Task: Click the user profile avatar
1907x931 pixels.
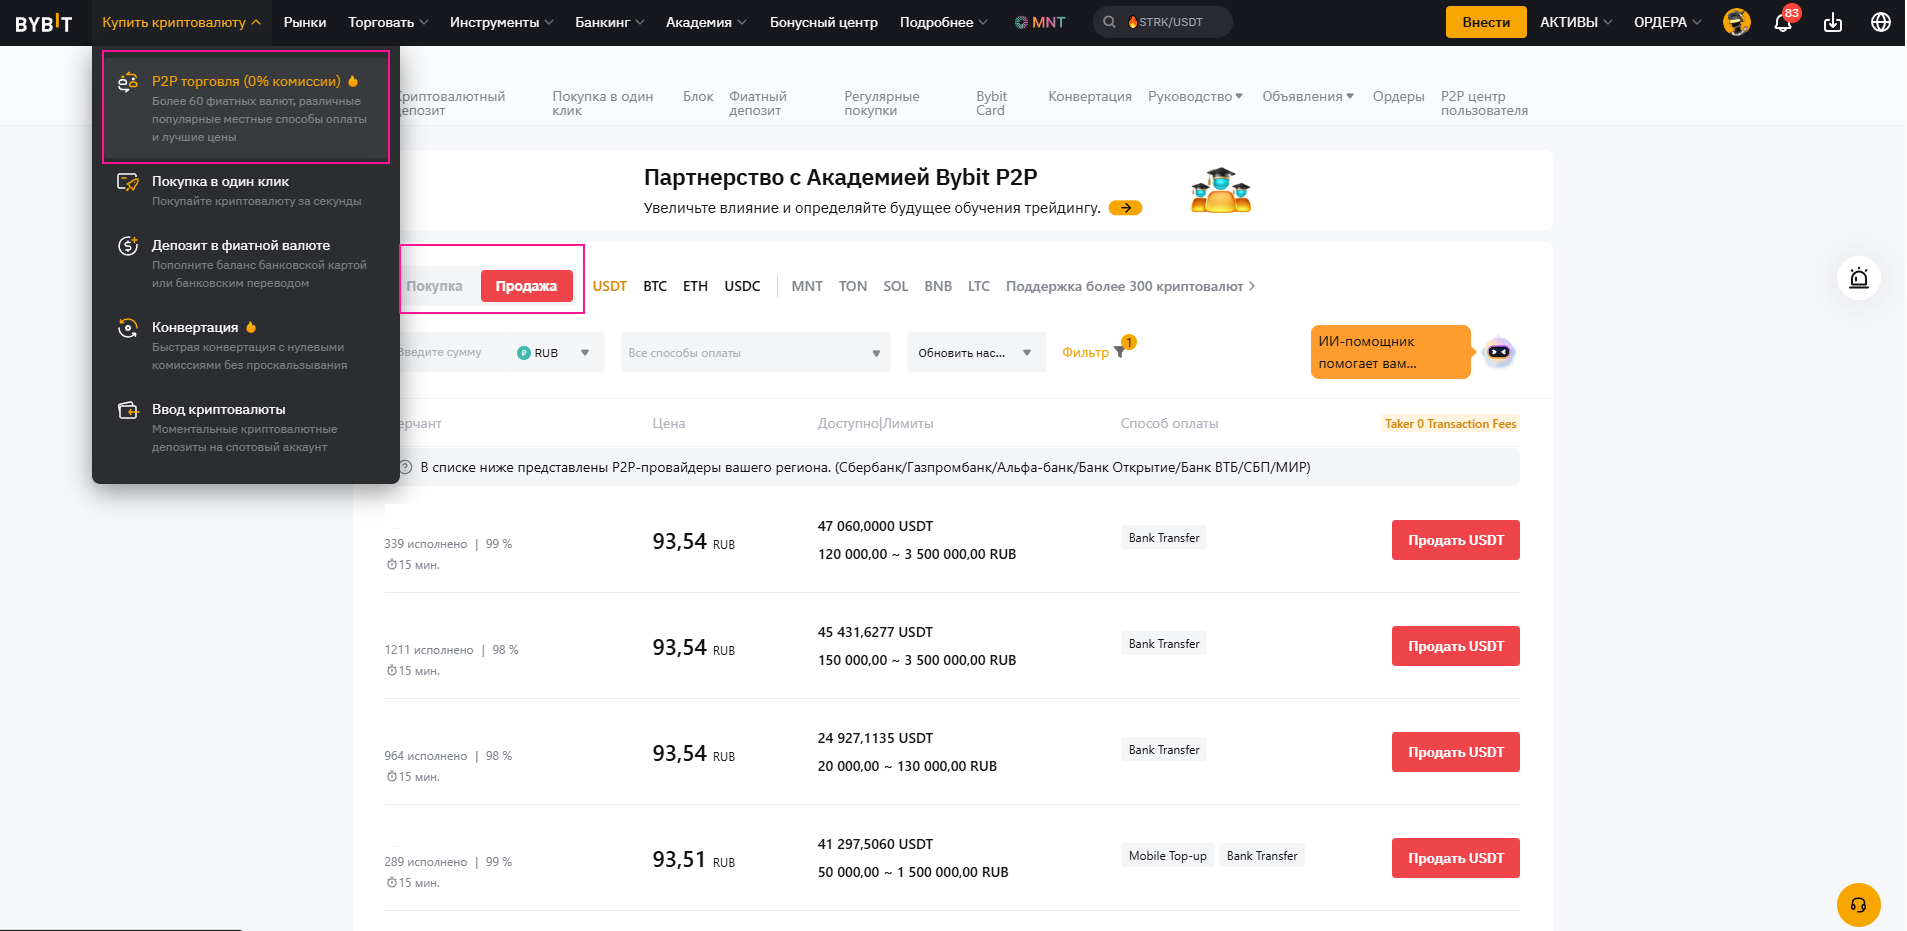Action: tap(1737, 22)
